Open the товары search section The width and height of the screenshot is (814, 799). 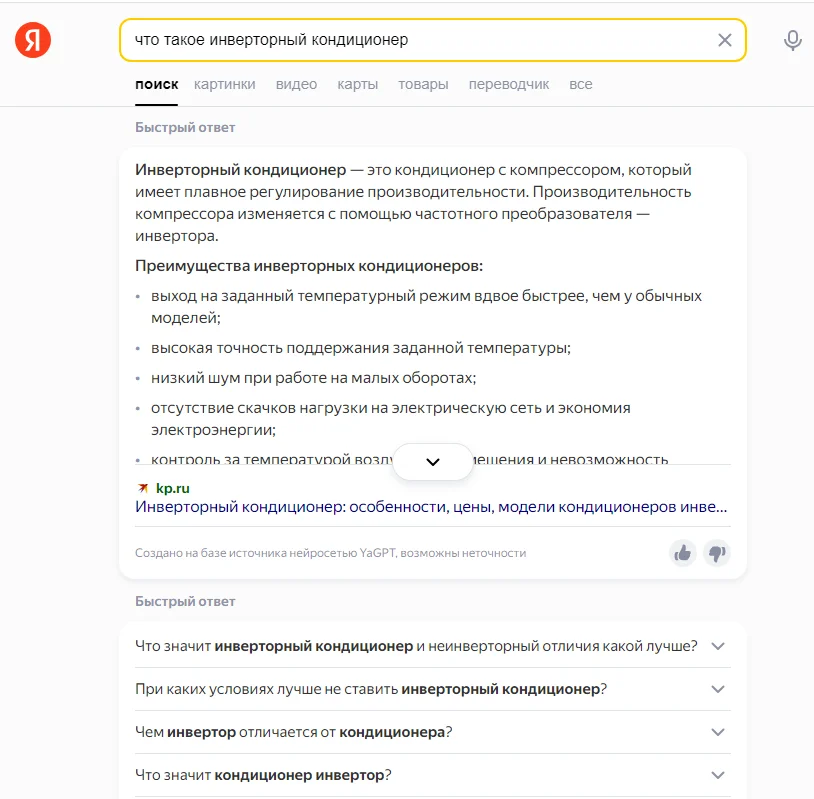(x=423, y=84)
